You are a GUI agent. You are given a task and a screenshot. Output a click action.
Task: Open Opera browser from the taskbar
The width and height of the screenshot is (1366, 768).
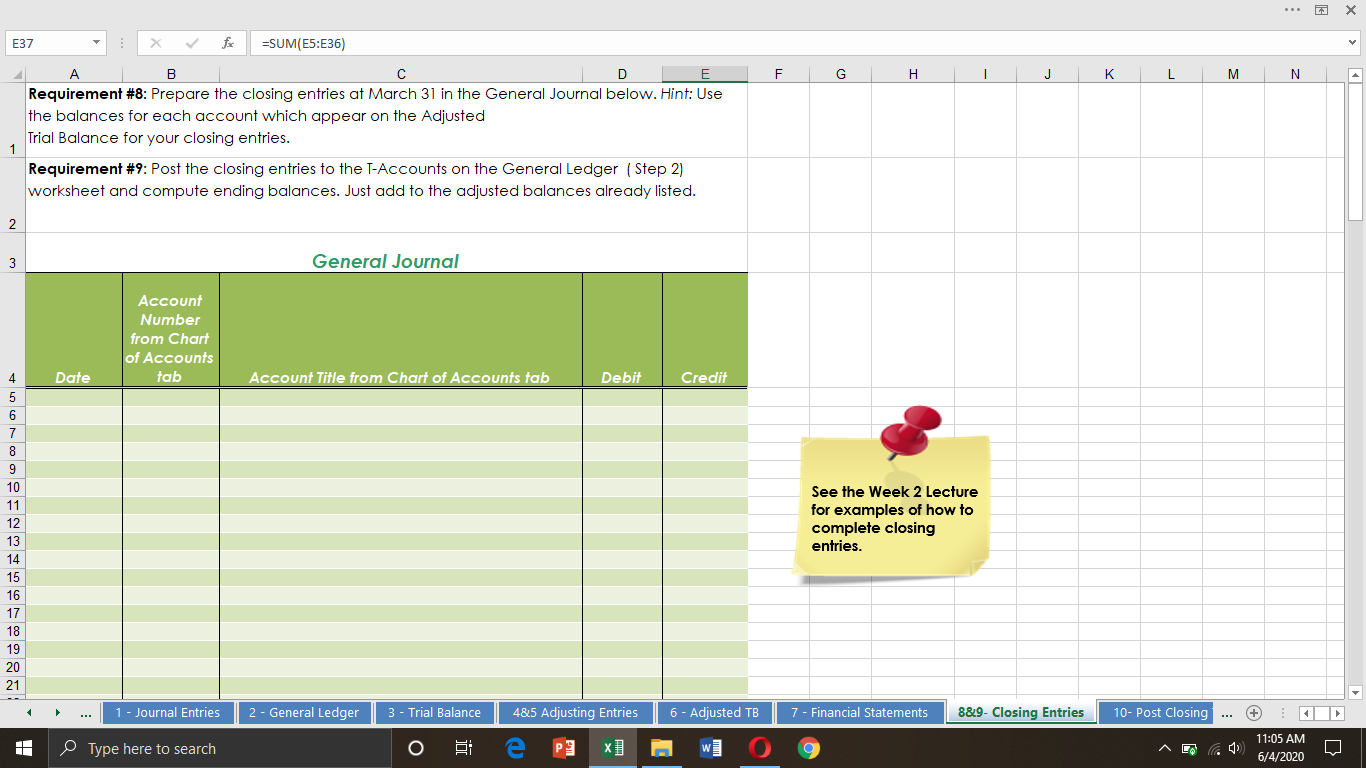click(x=759, y=748)
